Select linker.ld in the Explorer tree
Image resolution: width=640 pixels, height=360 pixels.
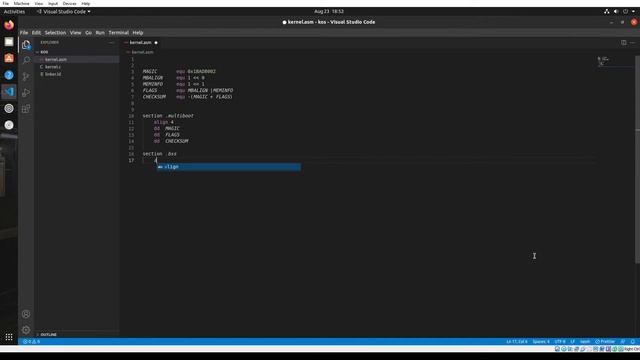77,74
